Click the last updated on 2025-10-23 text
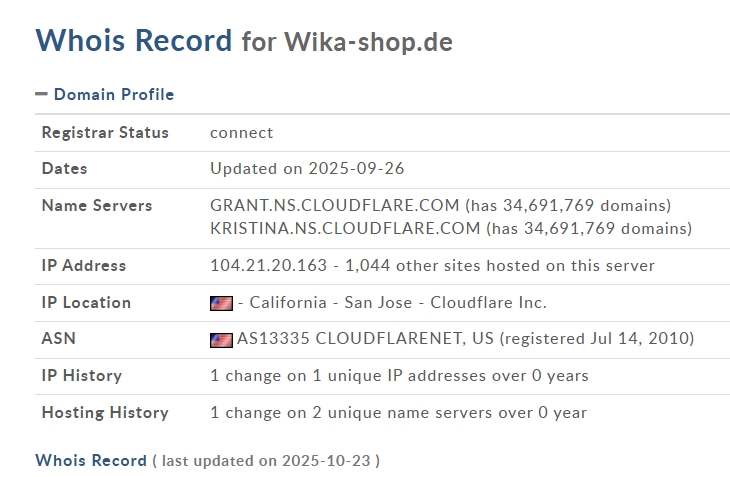The height and width of the screenshot is (477, 730). tap(266, 460)
